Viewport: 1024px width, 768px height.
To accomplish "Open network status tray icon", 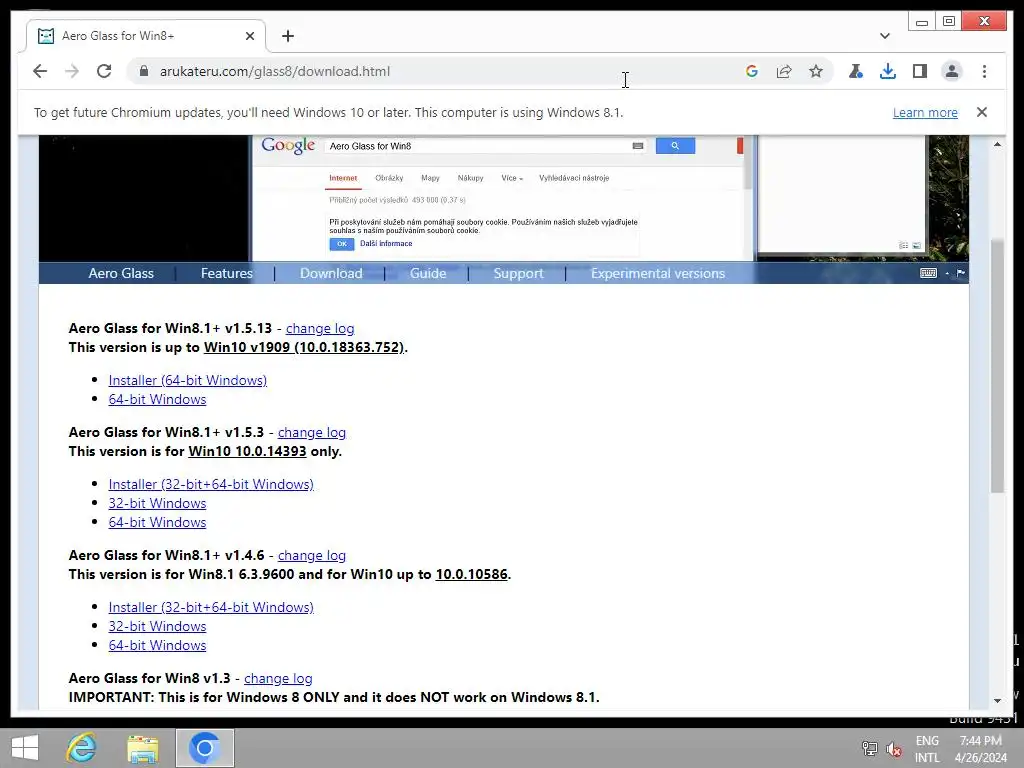I will (x=869, y=748).
